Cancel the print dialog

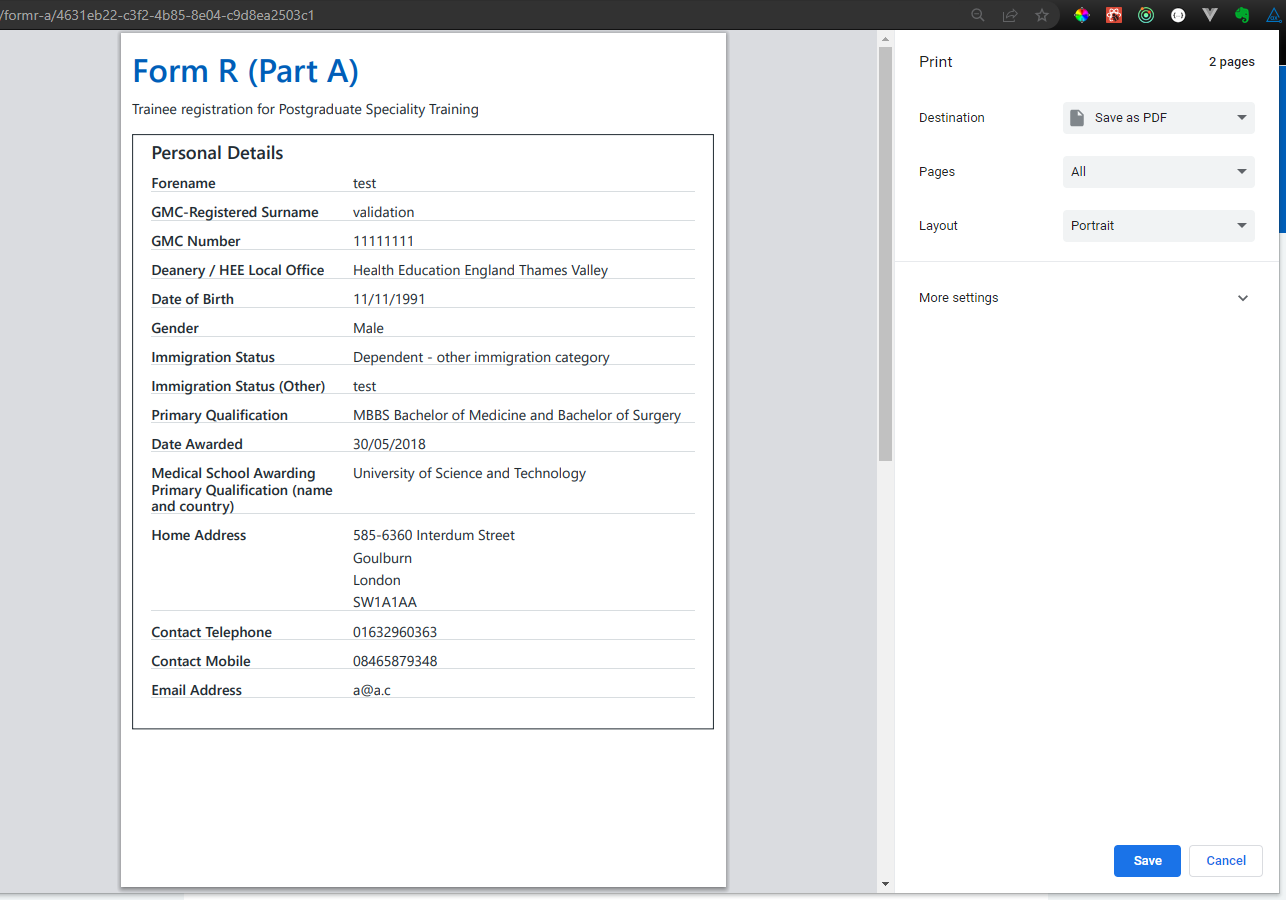pos(1225,860)
